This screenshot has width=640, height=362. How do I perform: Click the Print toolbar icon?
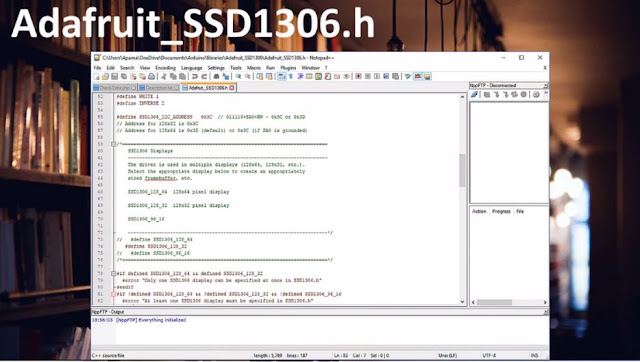click(151, 77)
